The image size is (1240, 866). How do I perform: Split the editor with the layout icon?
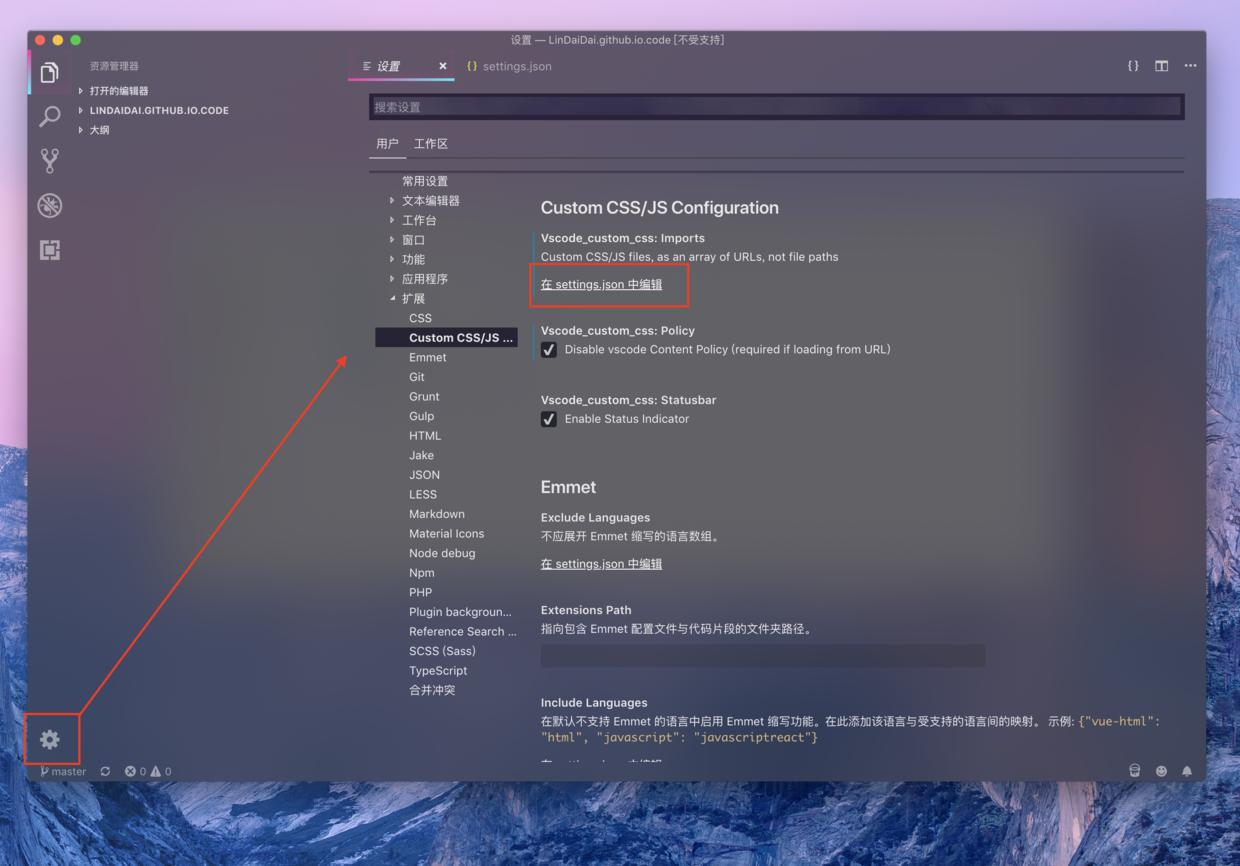pos(1161,66)
